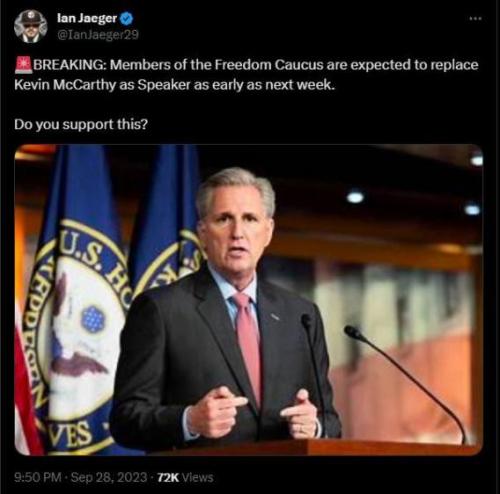Click the BREAKING word in tweet text
Screen dimensions: 500x494
click(x=69, y=65)
